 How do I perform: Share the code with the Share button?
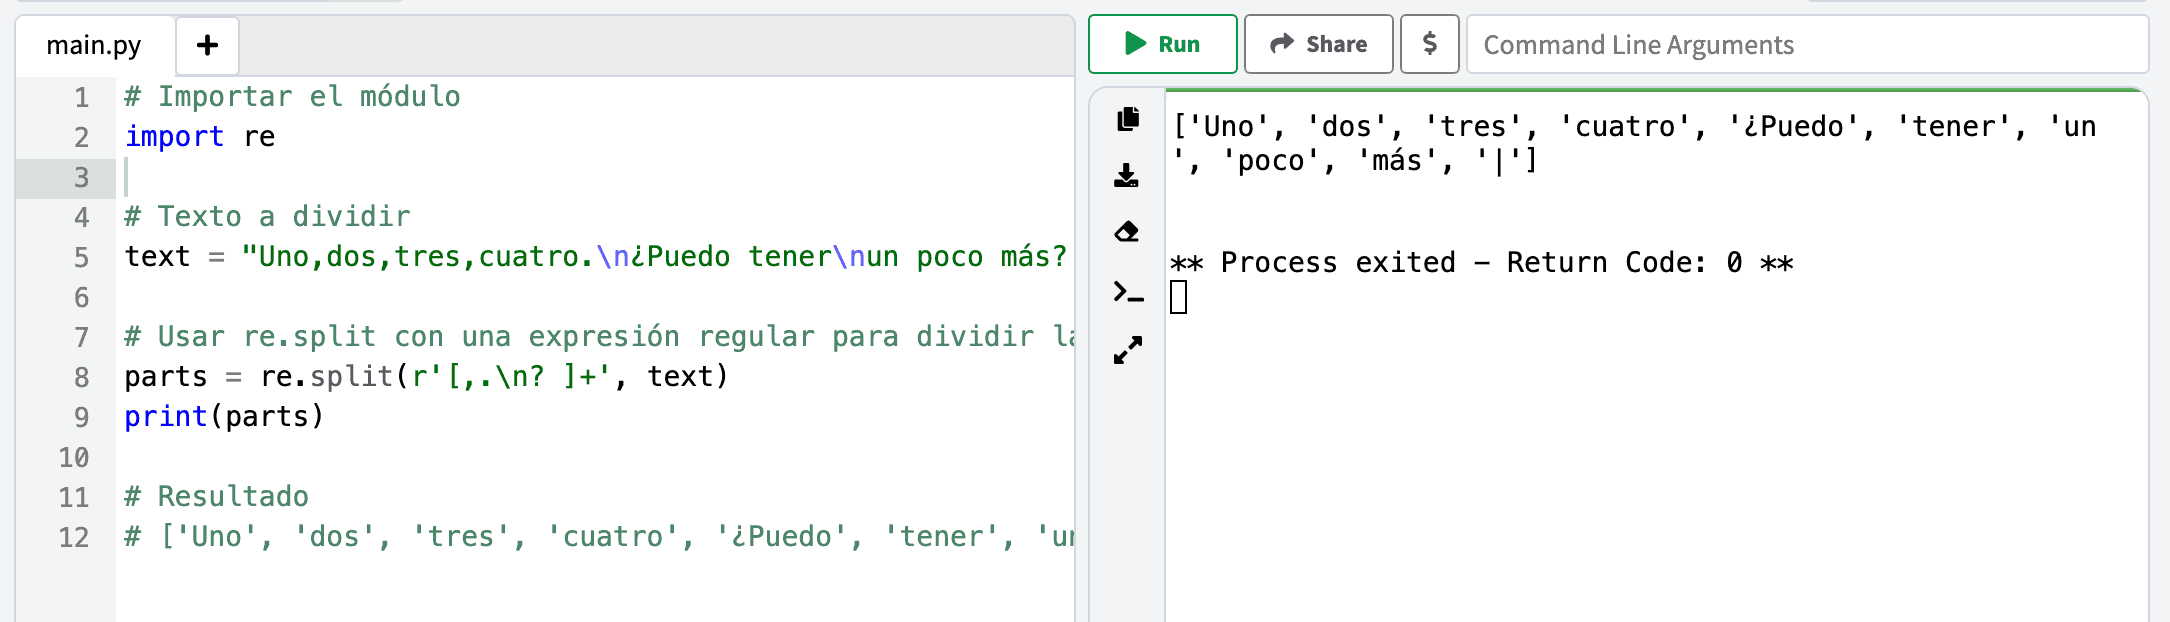(1318, 44)
